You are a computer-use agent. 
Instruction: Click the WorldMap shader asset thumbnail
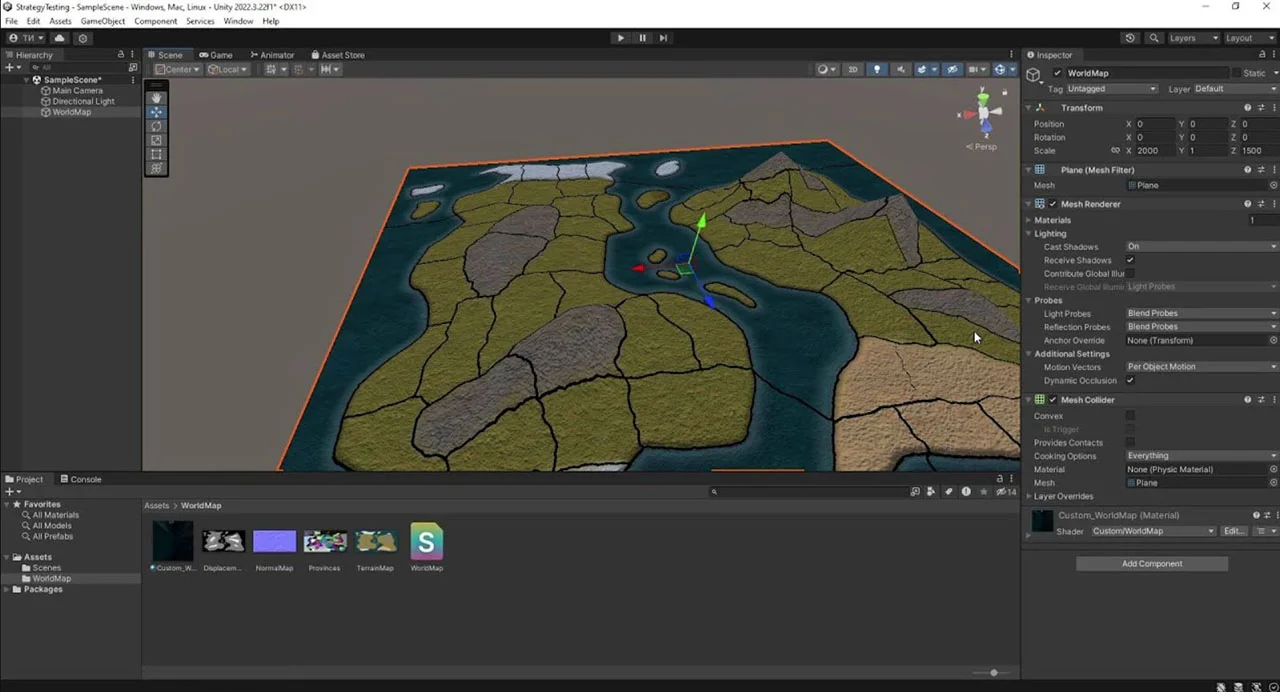coord(426,542)
